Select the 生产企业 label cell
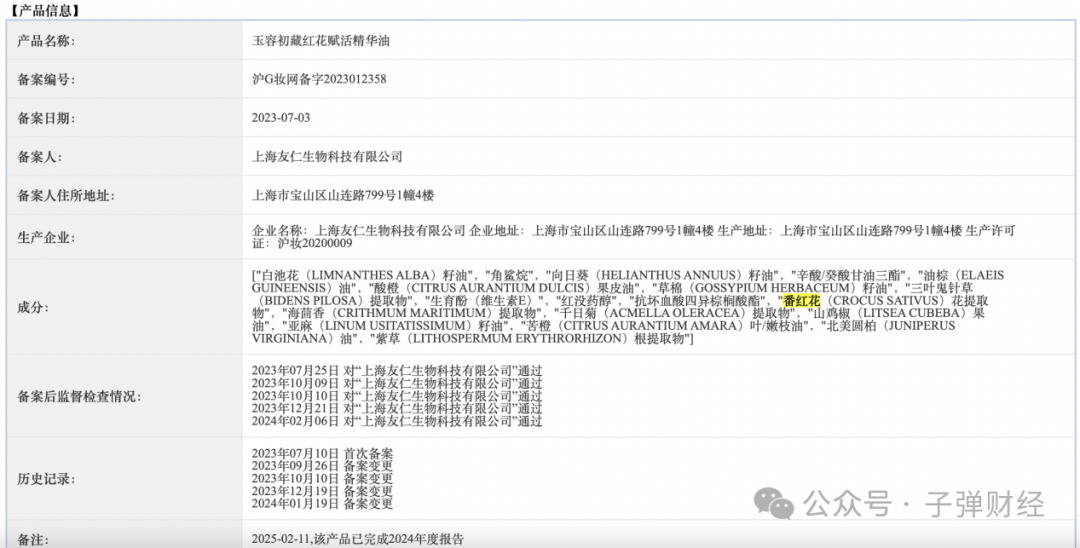 (124, 237)
